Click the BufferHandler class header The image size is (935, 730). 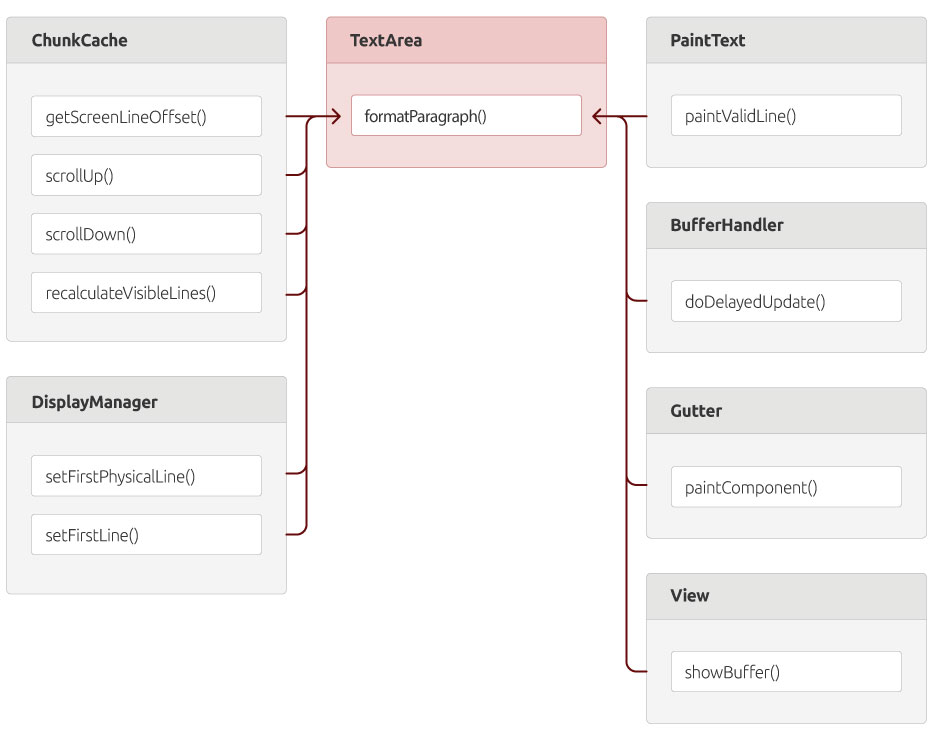click(786, 225)
